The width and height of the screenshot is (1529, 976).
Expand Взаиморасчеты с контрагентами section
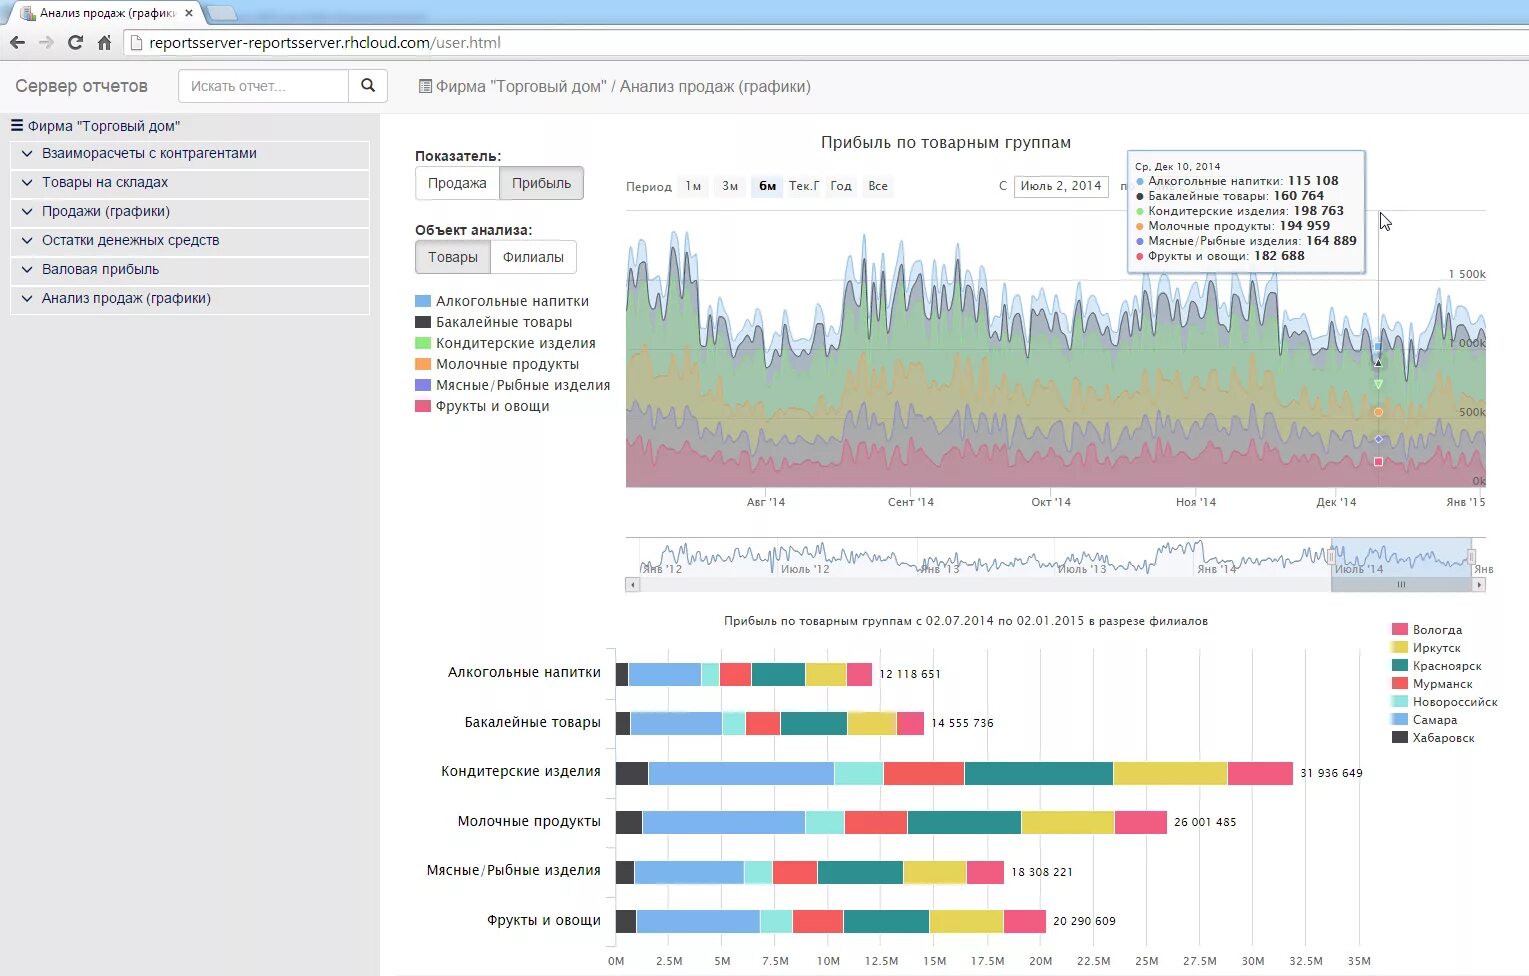pyautogui.click(x=190, y=154)
